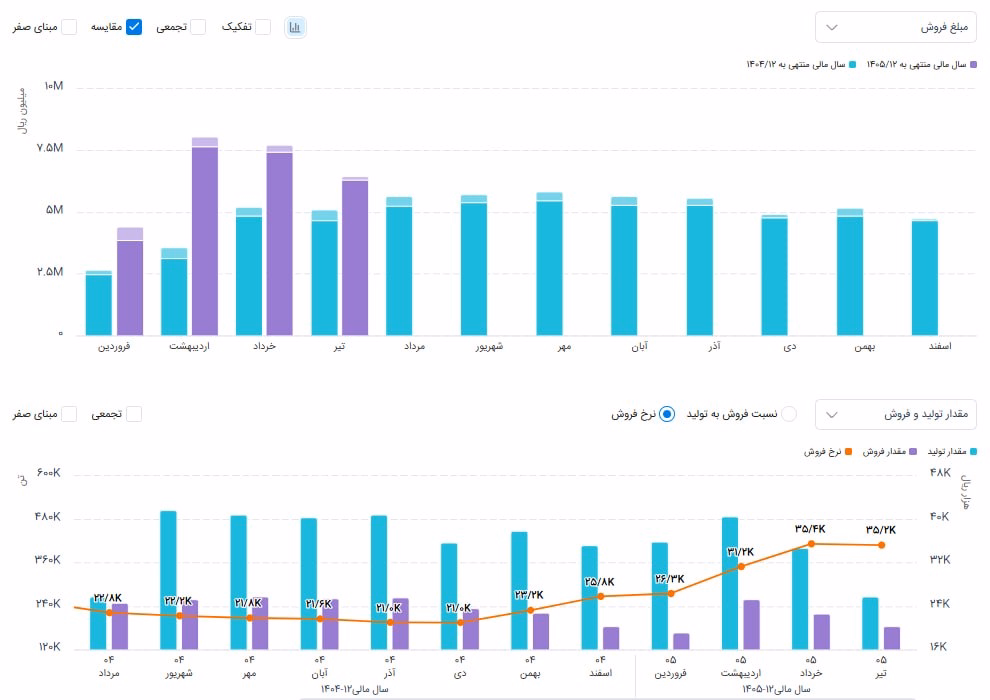The width and height of the screenshot is (990, 700).
Task: Click the نرخ فروش legend label
Action: click(x=823, y=451)
